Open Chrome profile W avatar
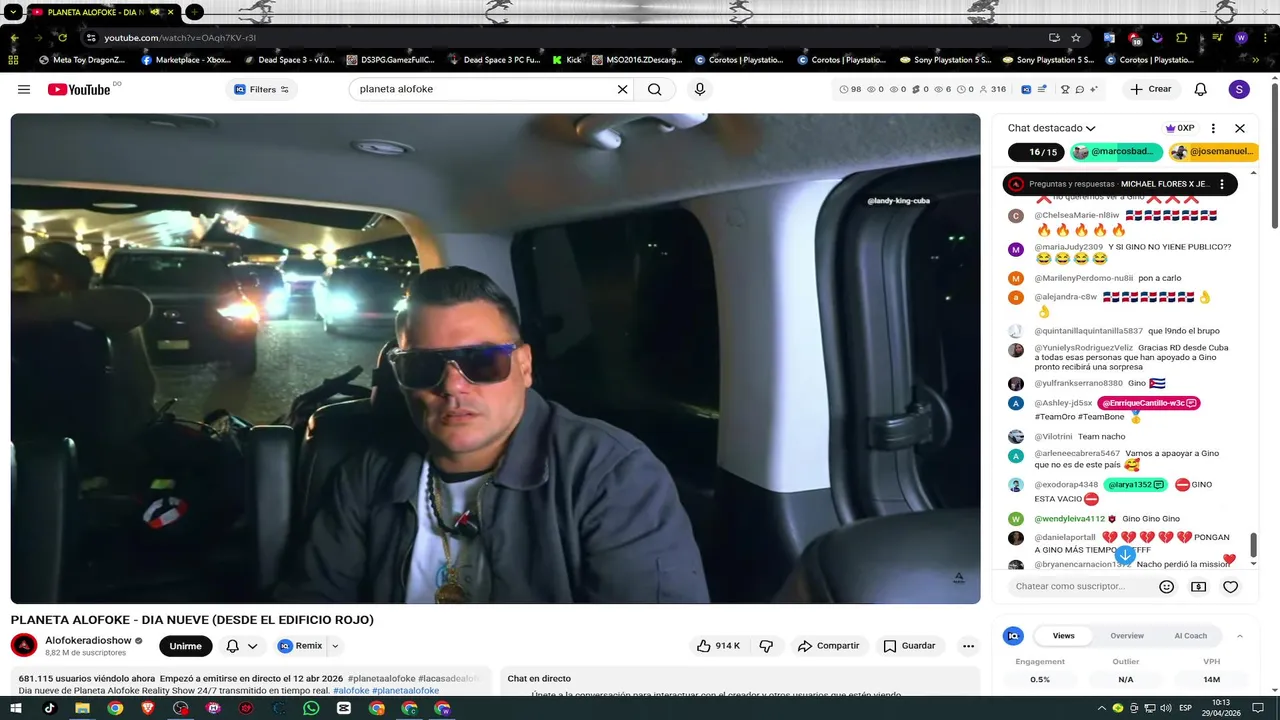The height and width of the screenshot is (720, 1280). tap(1241, 38)
